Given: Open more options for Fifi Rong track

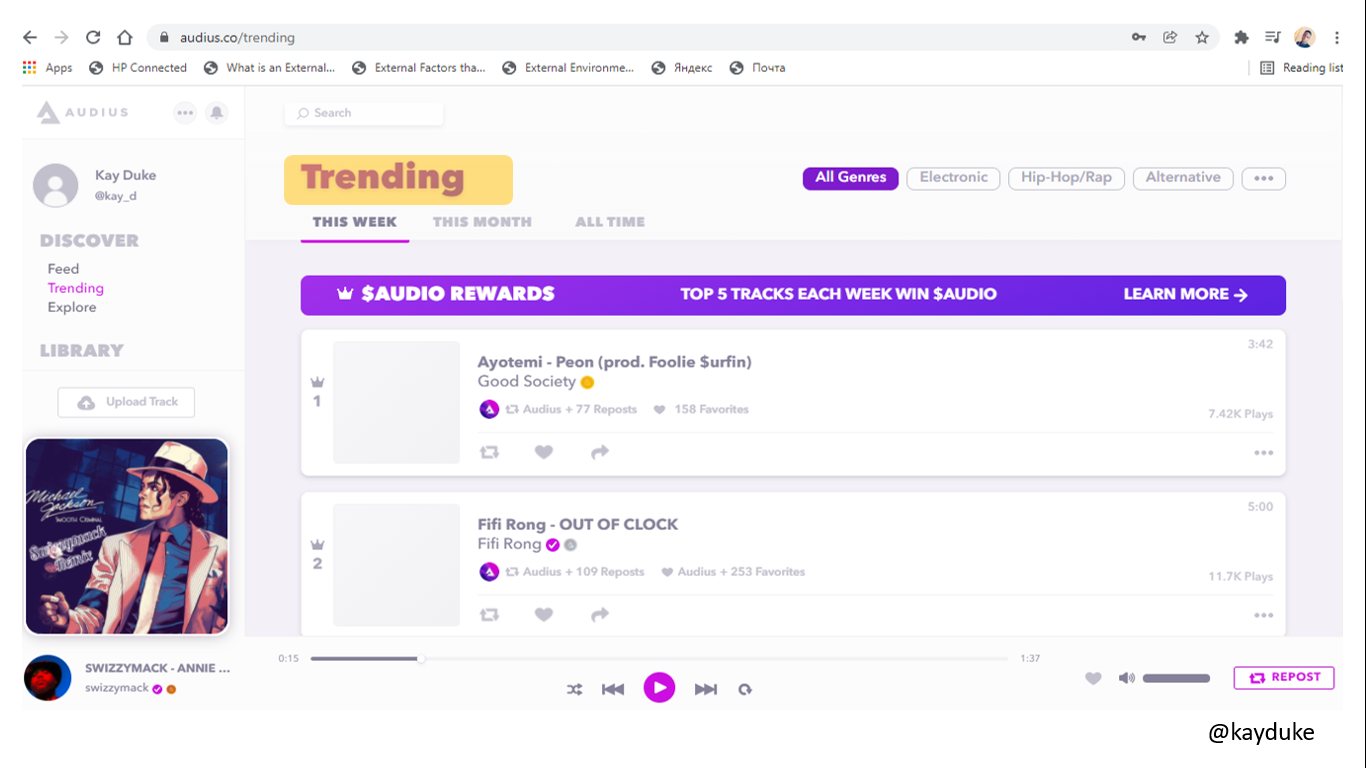Looking at the screenshot, I should click(x=1264, y=616).
